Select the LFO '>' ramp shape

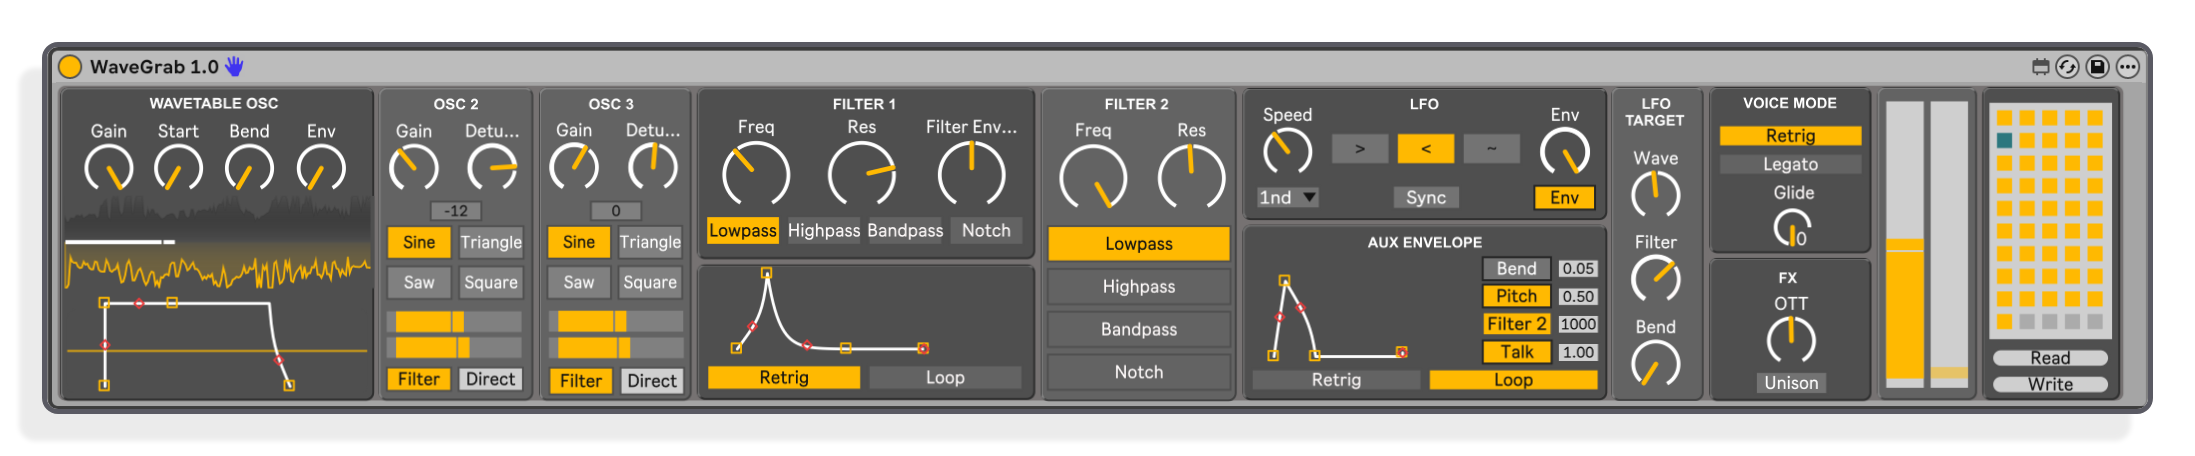pyautogui.click(x=1360, y=148)
